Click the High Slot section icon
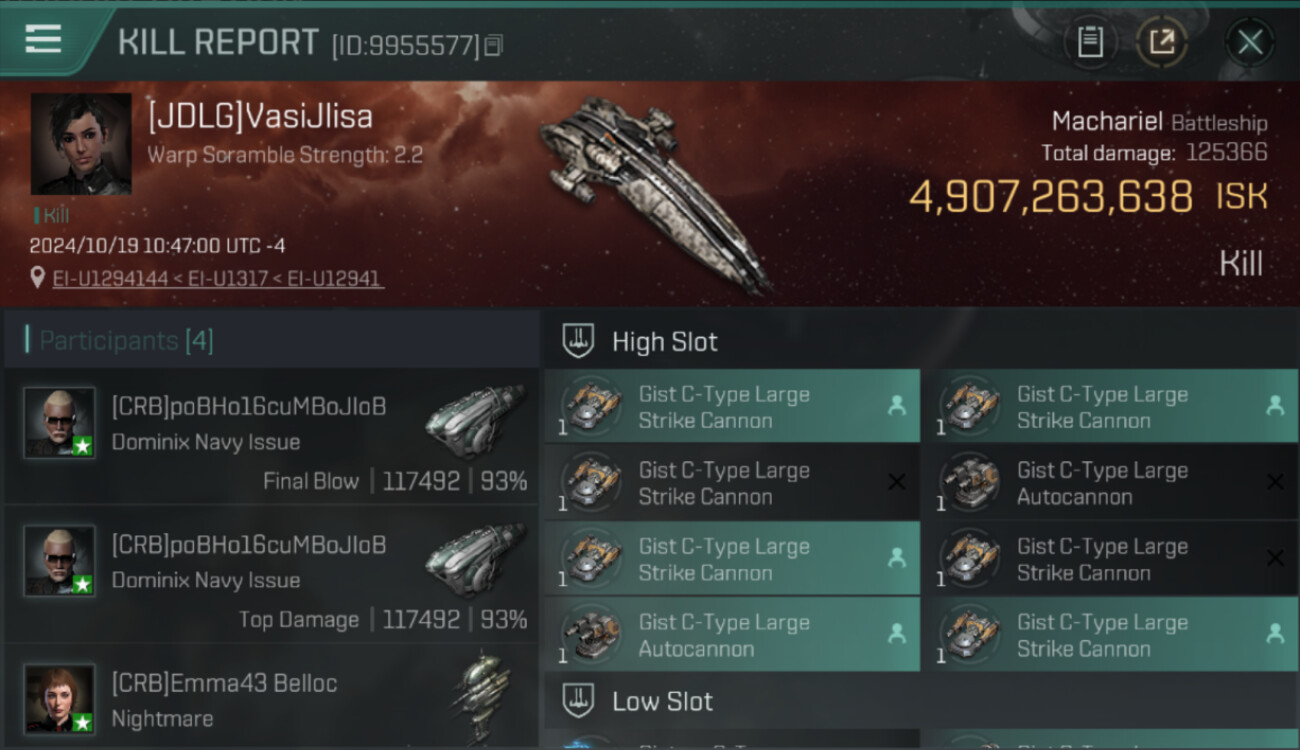1300x750 pixels. coord(579,341)
